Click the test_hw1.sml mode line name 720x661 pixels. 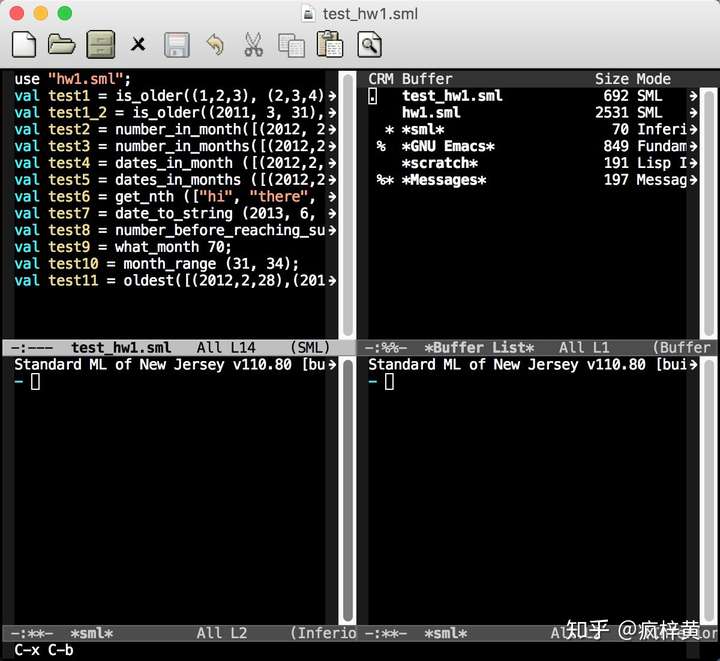(x=121, y=347)
